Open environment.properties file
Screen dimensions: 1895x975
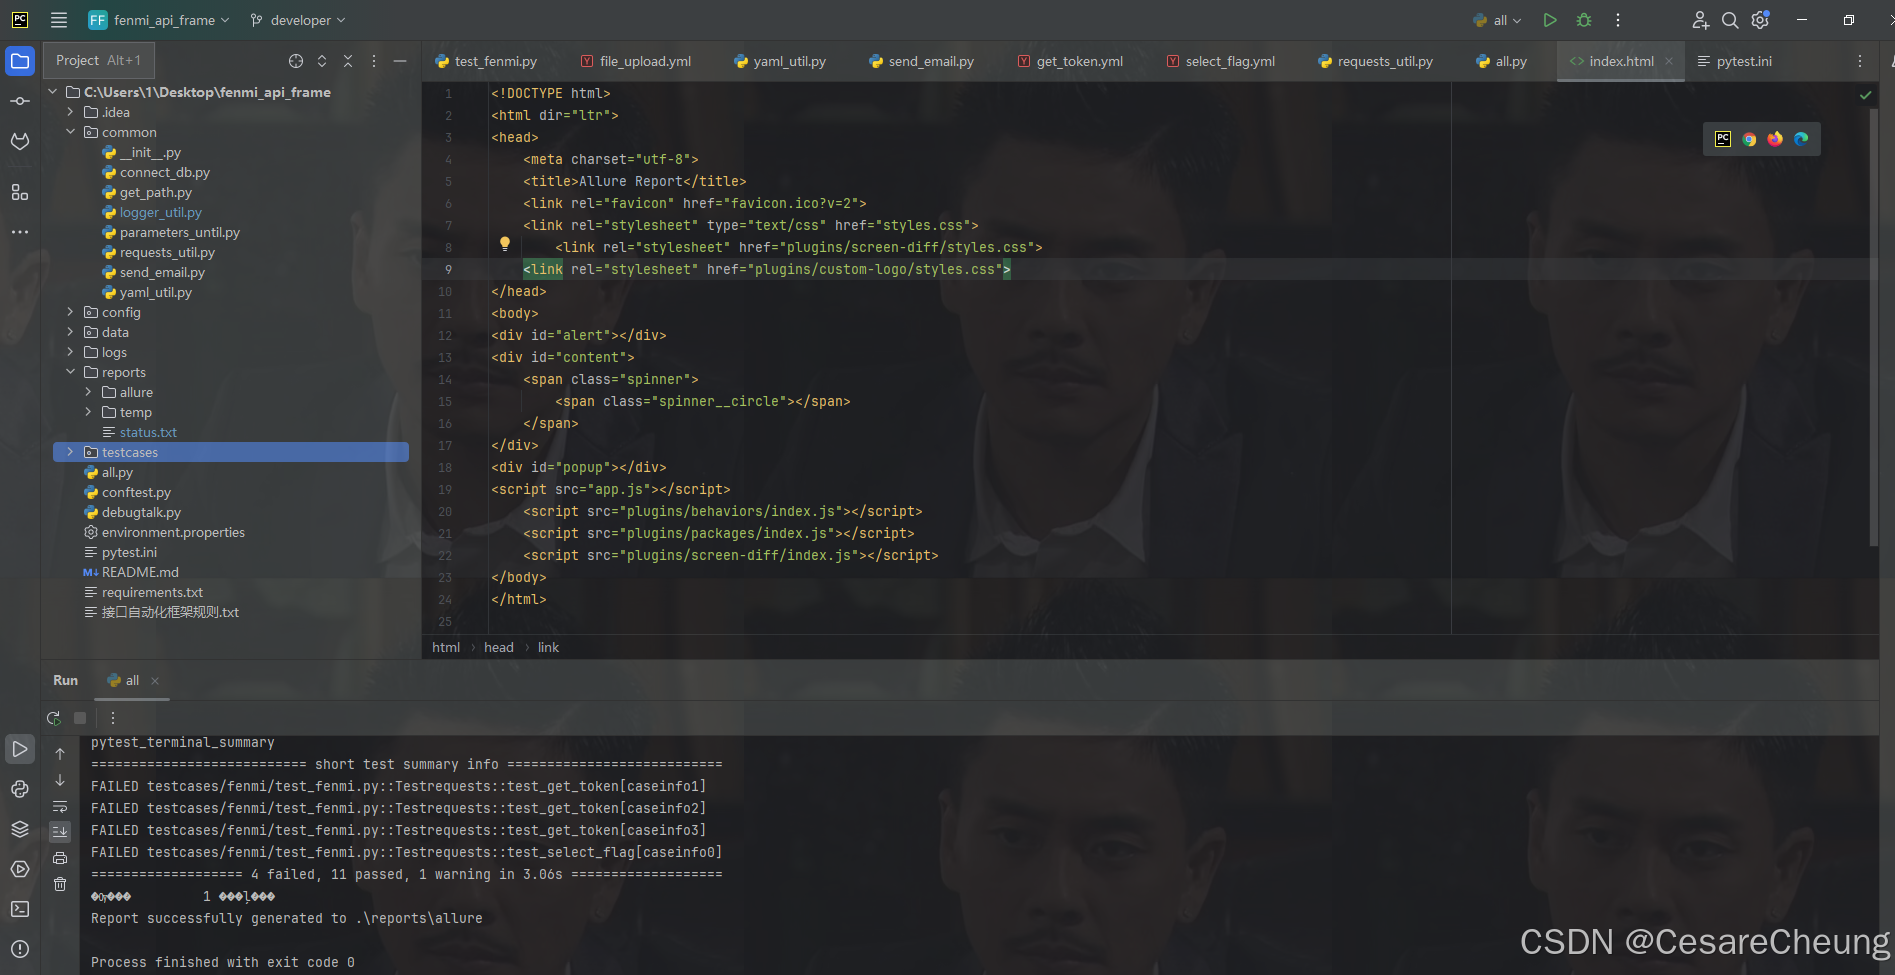(164, 532)
